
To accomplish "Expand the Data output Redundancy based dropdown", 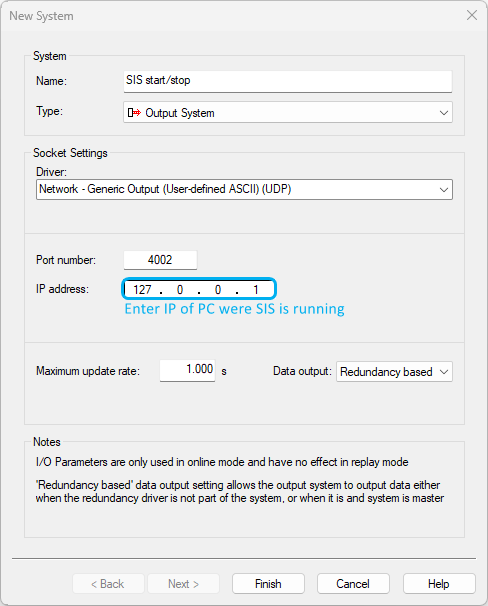I will tap(394, 372).
